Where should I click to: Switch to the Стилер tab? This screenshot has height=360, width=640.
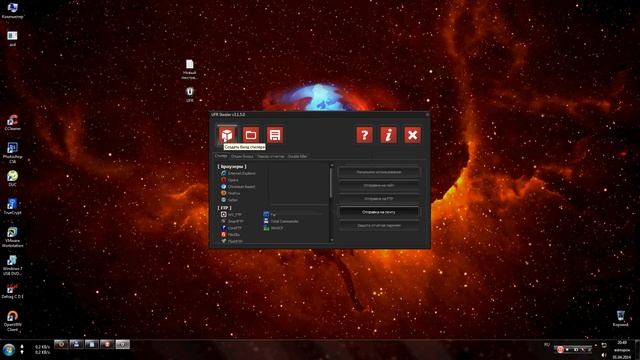click(221, 156)
